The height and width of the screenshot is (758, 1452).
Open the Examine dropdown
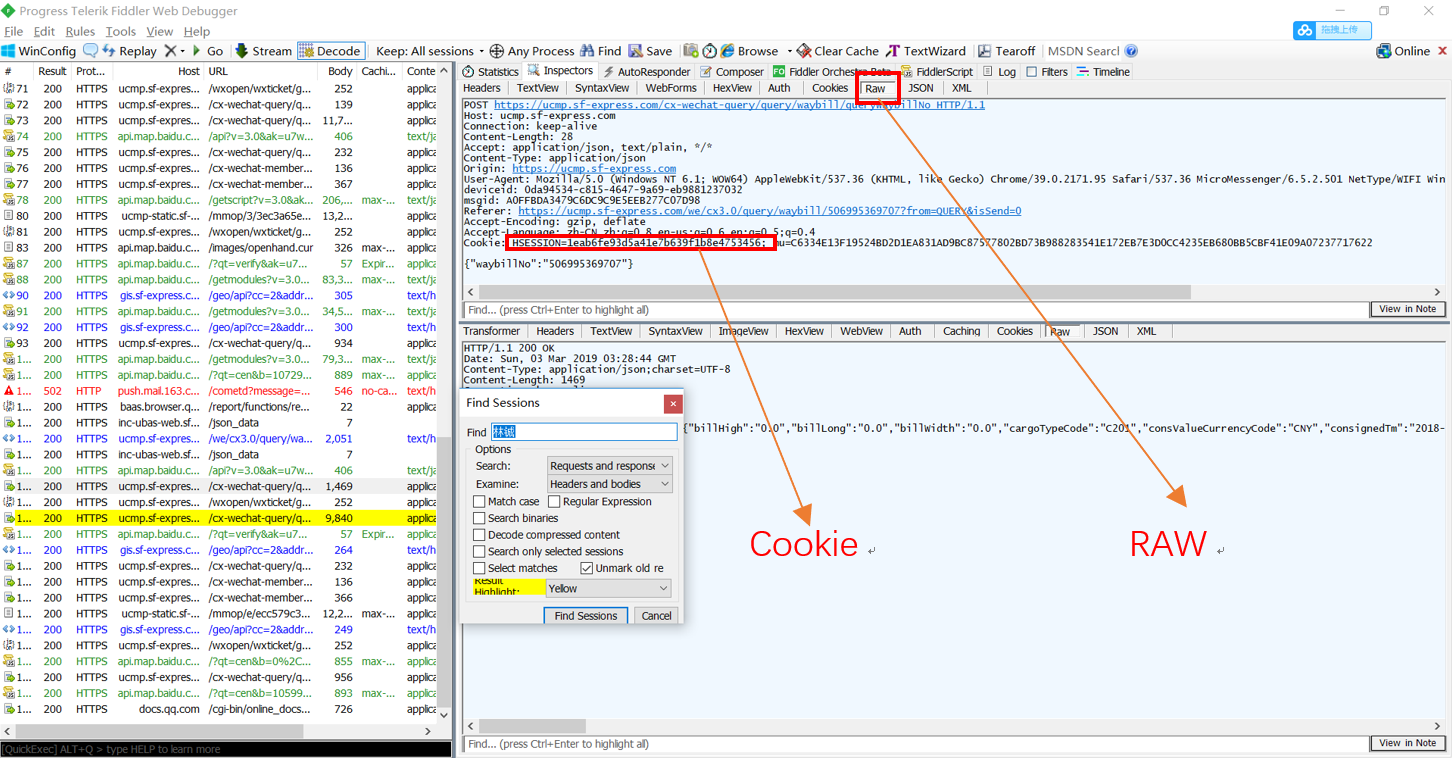pyautogui.click(x=609, y=484)
